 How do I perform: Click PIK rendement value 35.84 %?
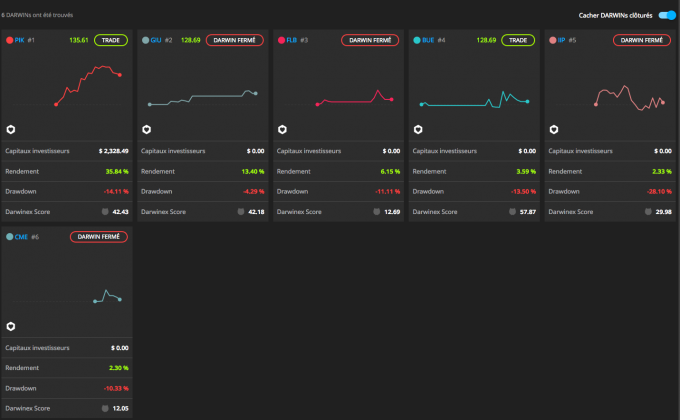(x=117, y=171)
